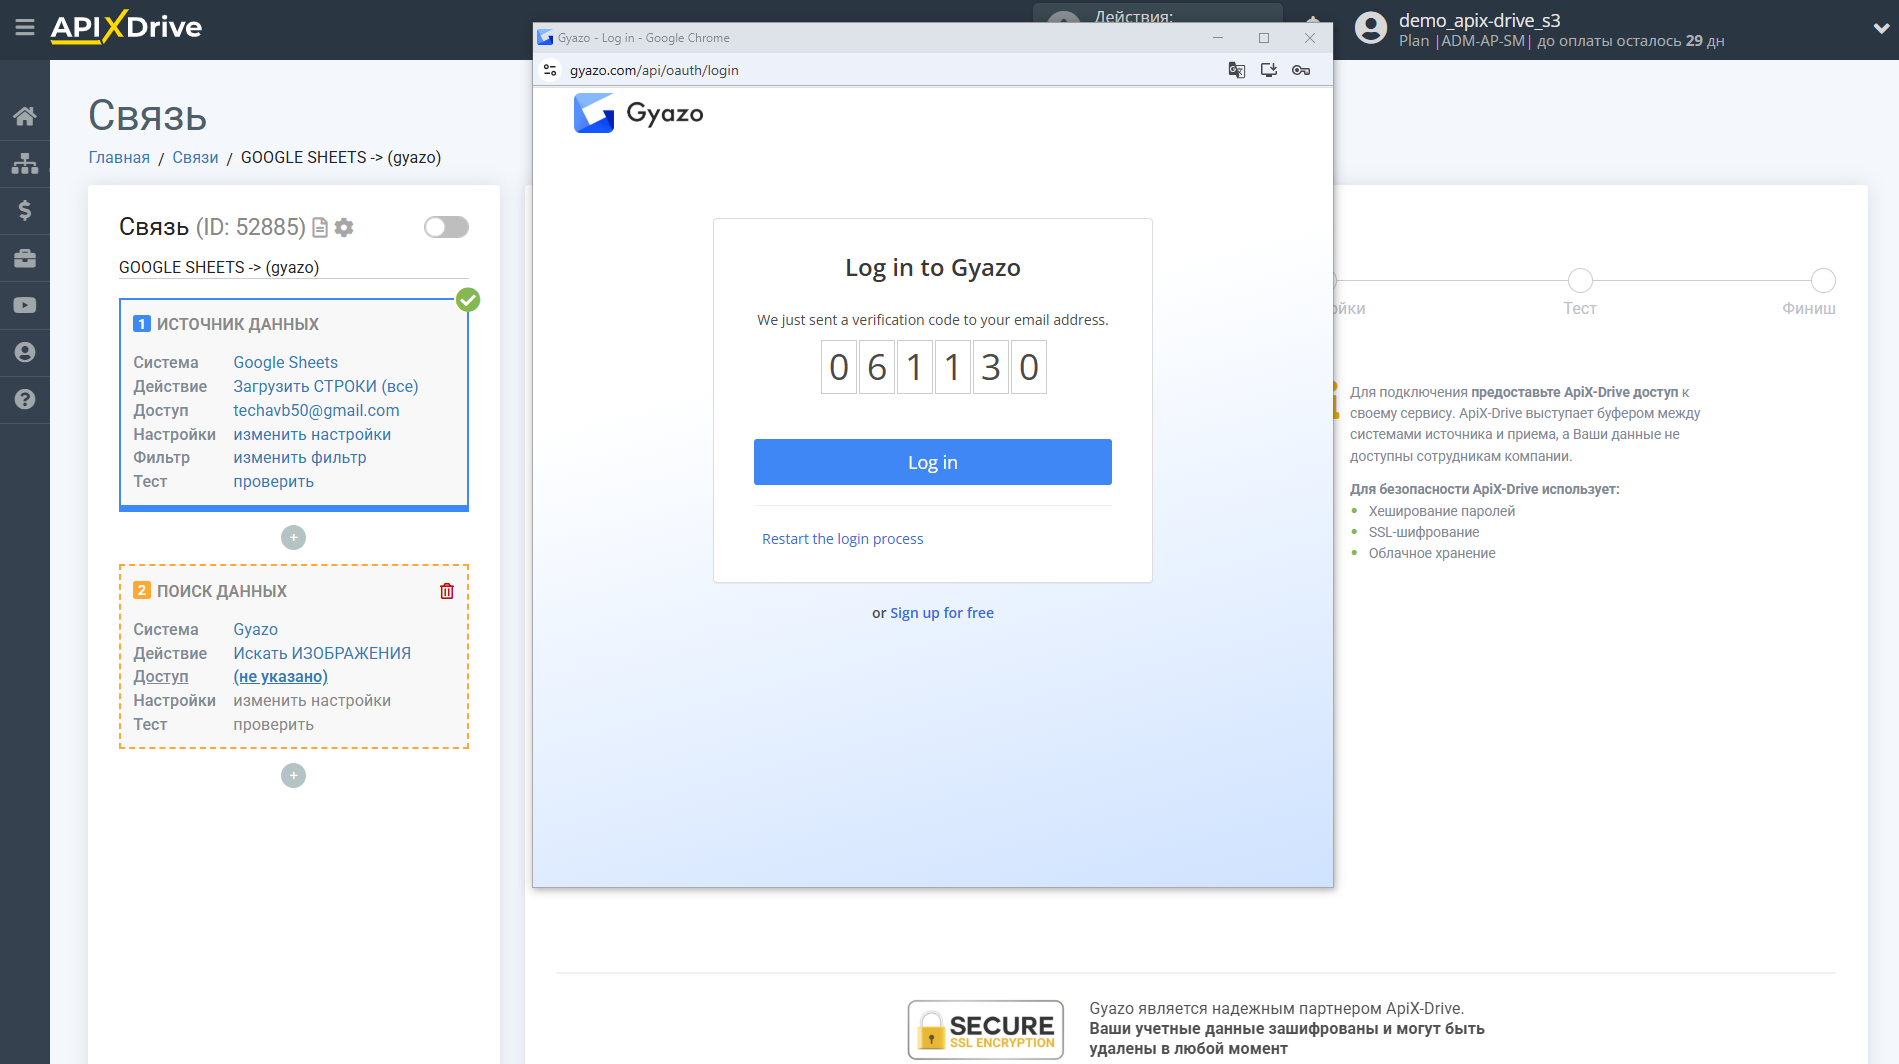Click Restart the login process
Image resolution: width=1899 pixels, height=1064 pixels.
click(x=842, y=538)
